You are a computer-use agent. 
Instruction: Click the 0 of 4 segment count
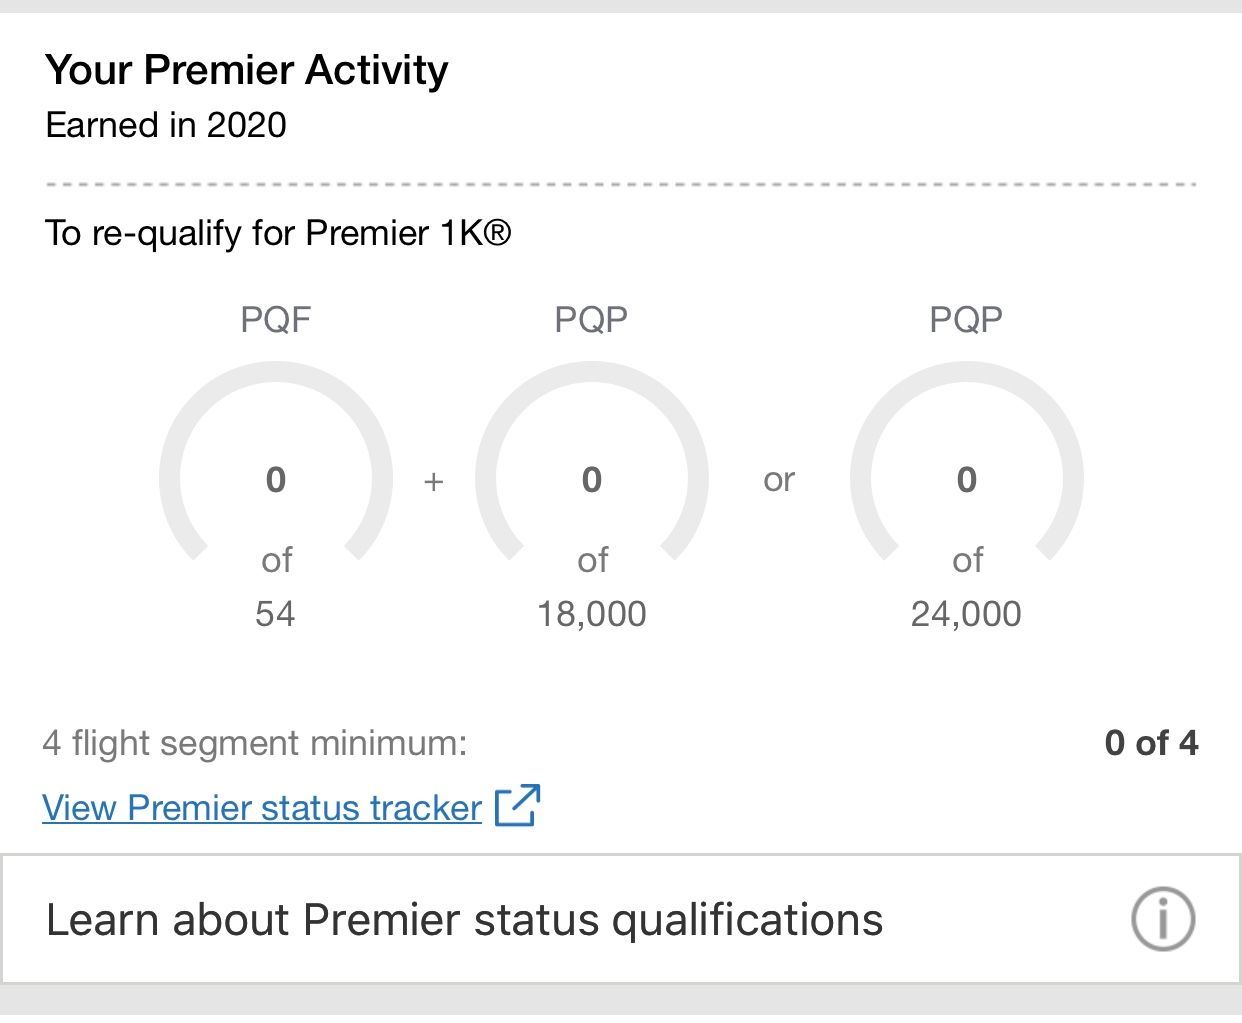[1151, 743]
